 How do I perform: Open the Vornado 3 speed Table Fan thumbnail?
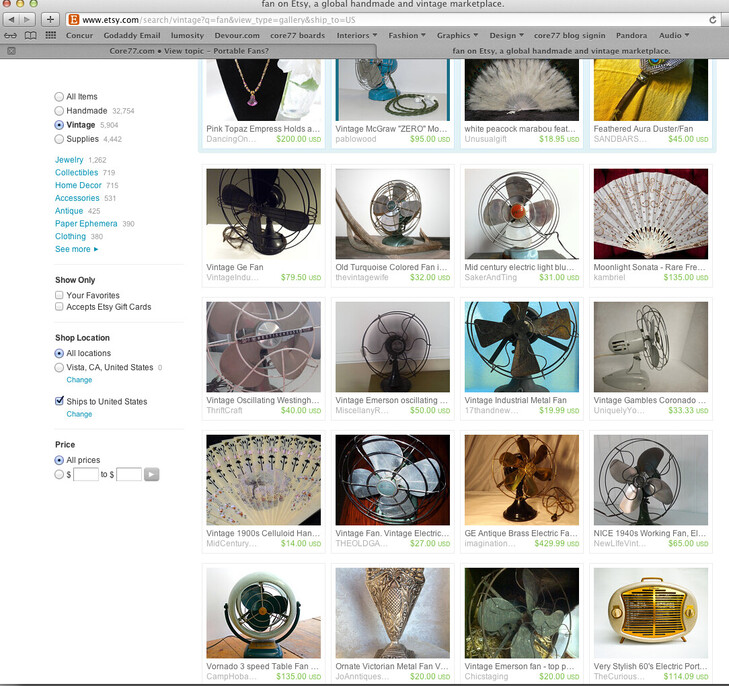(264, 613)
